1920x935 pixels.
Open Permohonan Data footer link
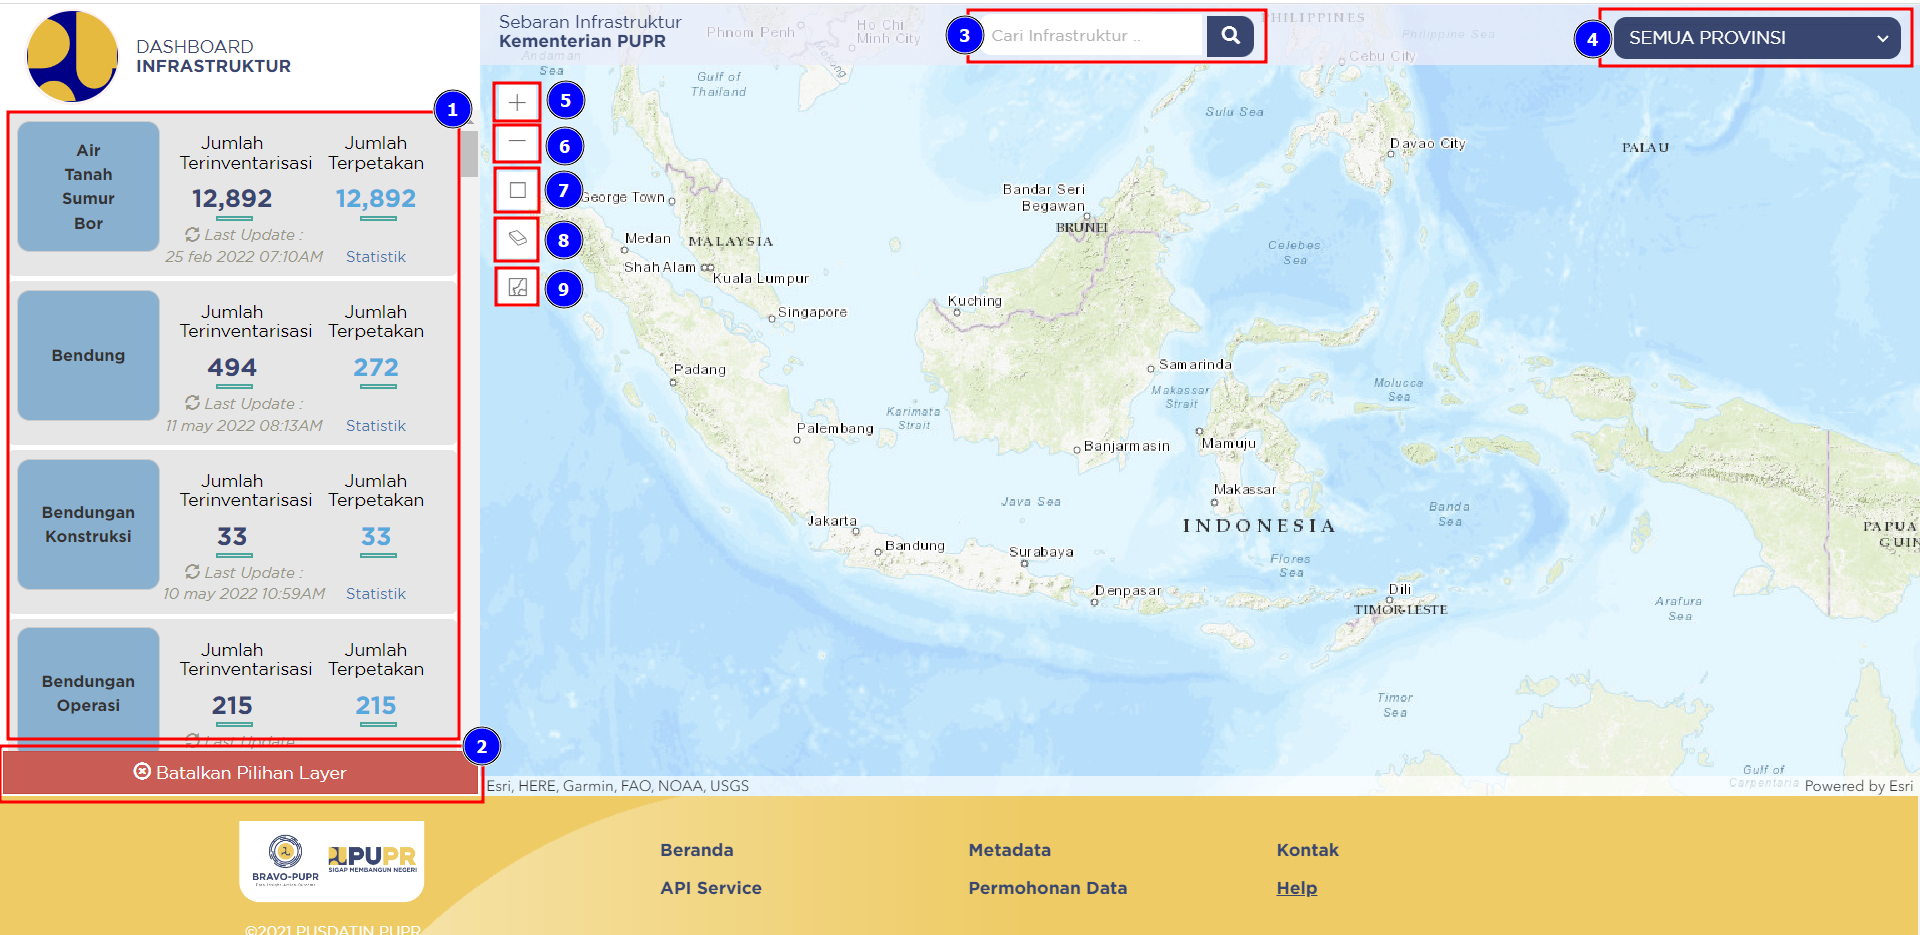(x=1047, y=888)
